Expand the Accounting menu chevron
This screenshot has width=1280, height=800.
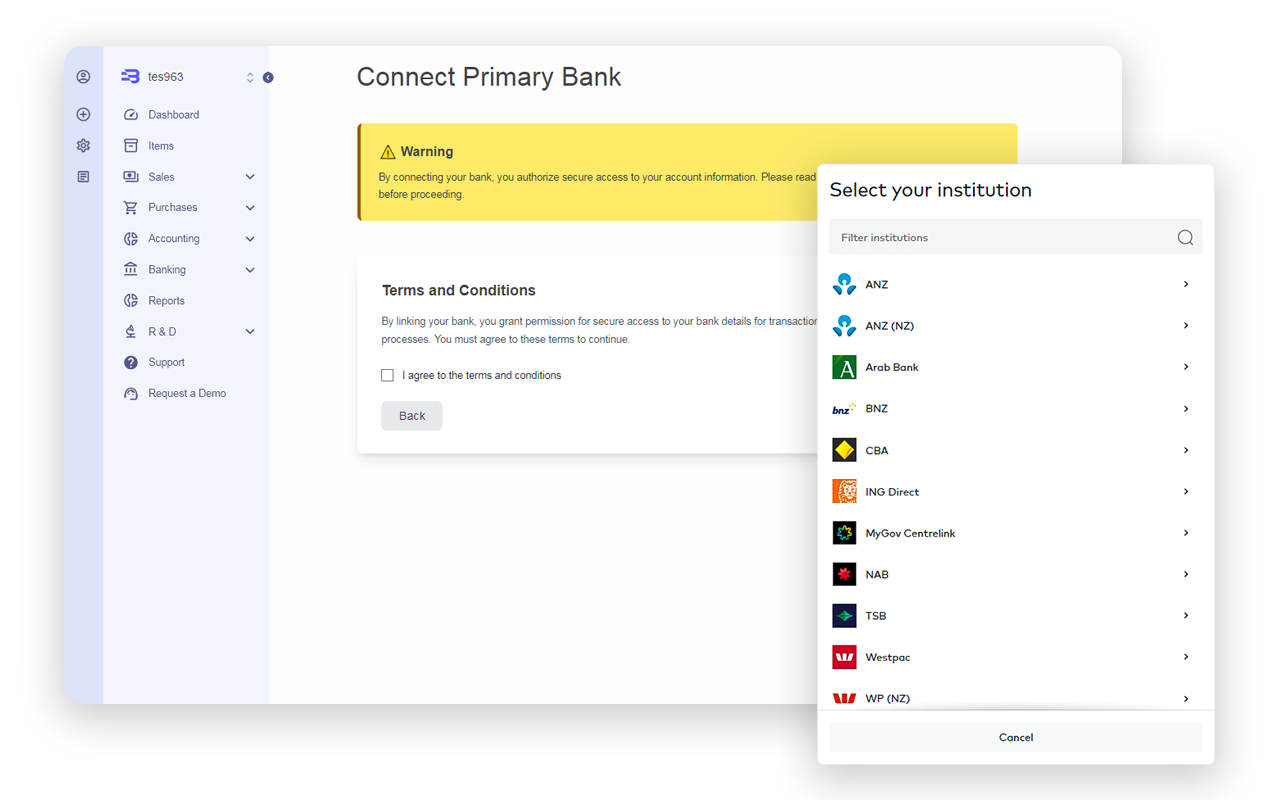(250, 239)
